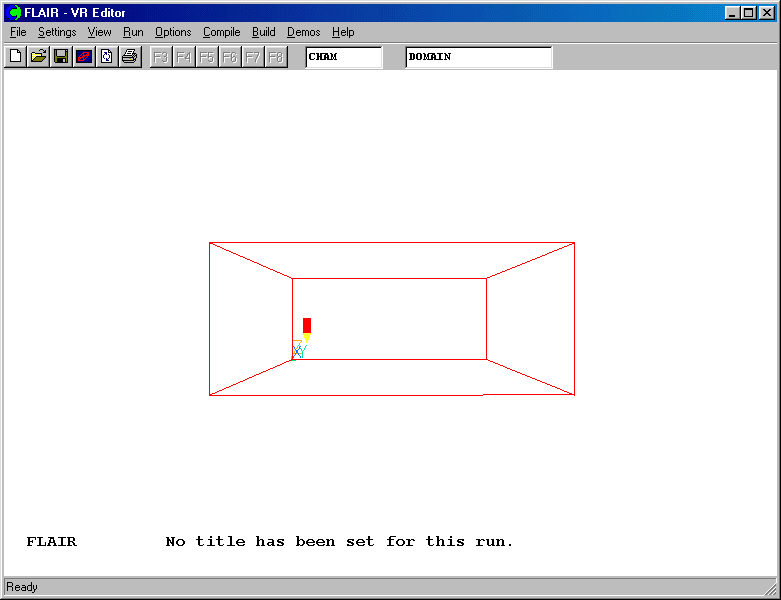Open the File menu
Image resolution: width=781 pixels, height=600 pixels.
coord(18,32)
